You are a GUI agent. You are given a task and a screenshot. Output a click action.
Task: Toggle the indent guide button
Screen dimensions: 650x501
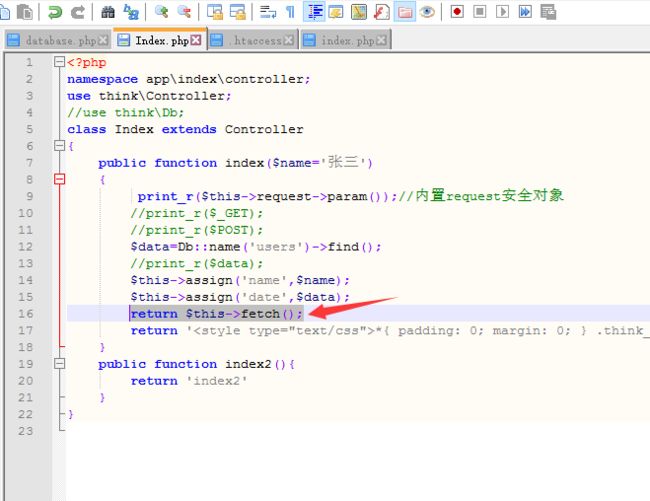314,12
